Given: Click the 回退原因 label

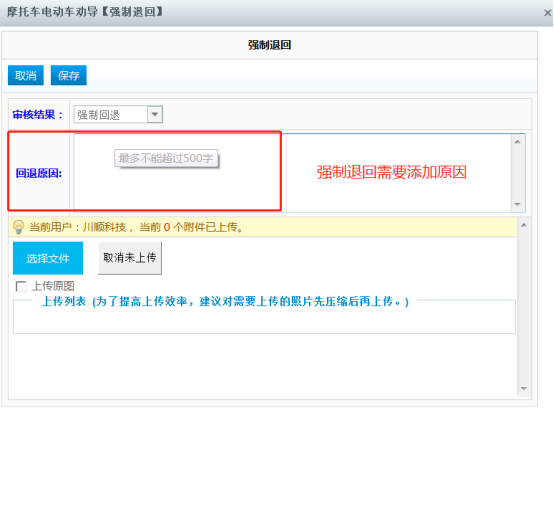Looking at the screenshot, I should tap(39, 173).
